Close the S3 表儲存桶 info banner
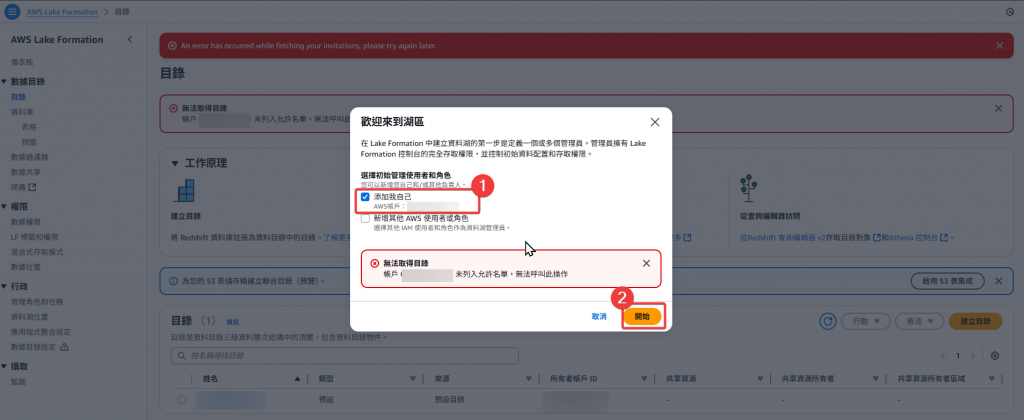This screenshot has width=1024, height=420. (x=999, y=281)
